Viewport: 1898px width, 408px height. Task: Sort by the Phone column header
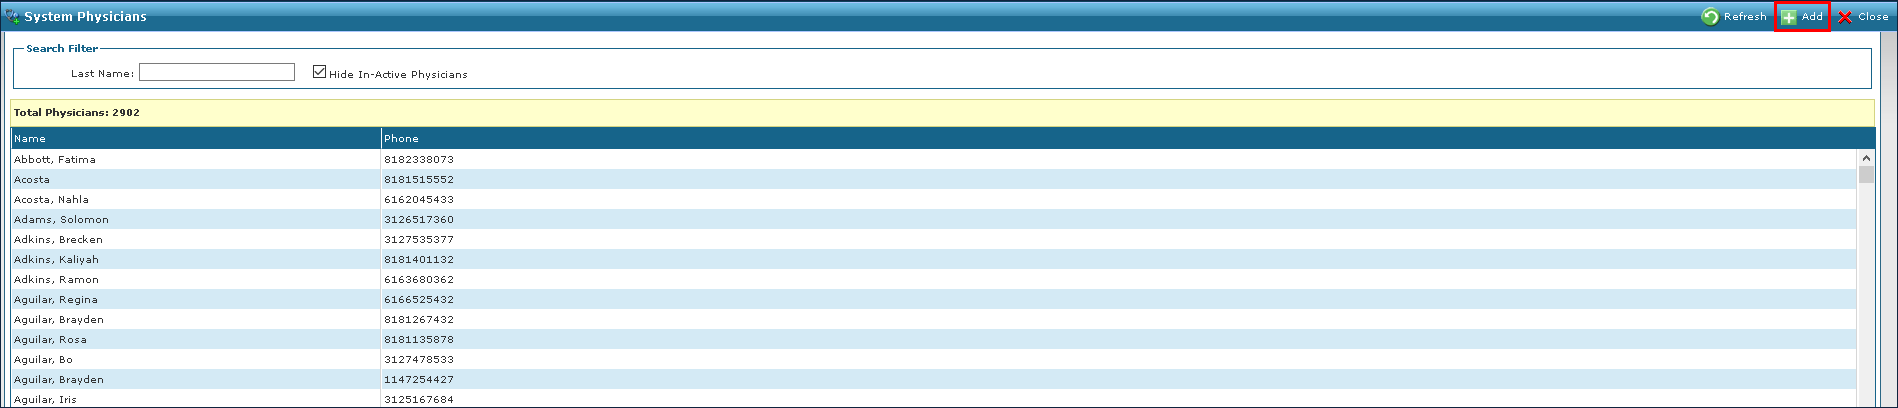(x=401, y=139)
